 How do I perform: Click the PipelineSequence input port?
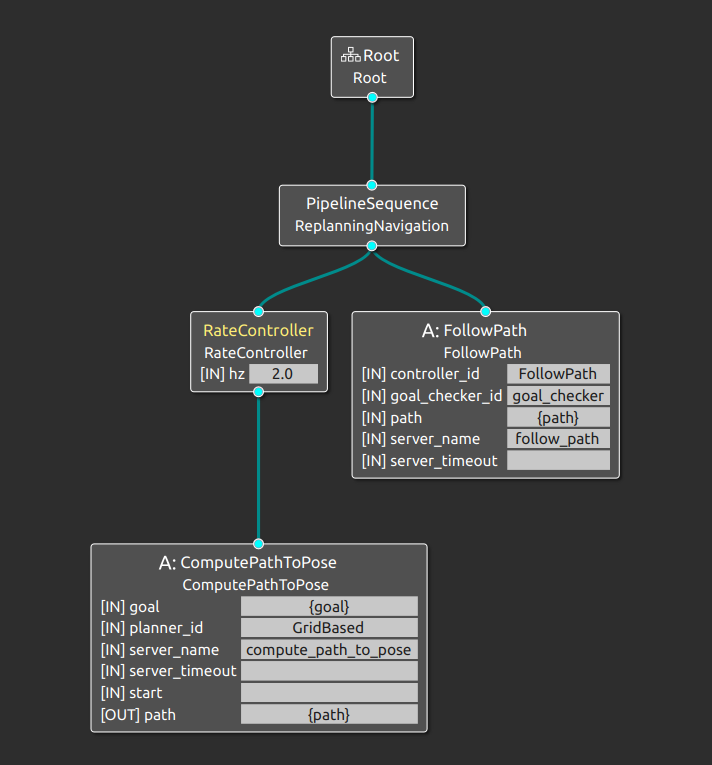tap(372, 185)
